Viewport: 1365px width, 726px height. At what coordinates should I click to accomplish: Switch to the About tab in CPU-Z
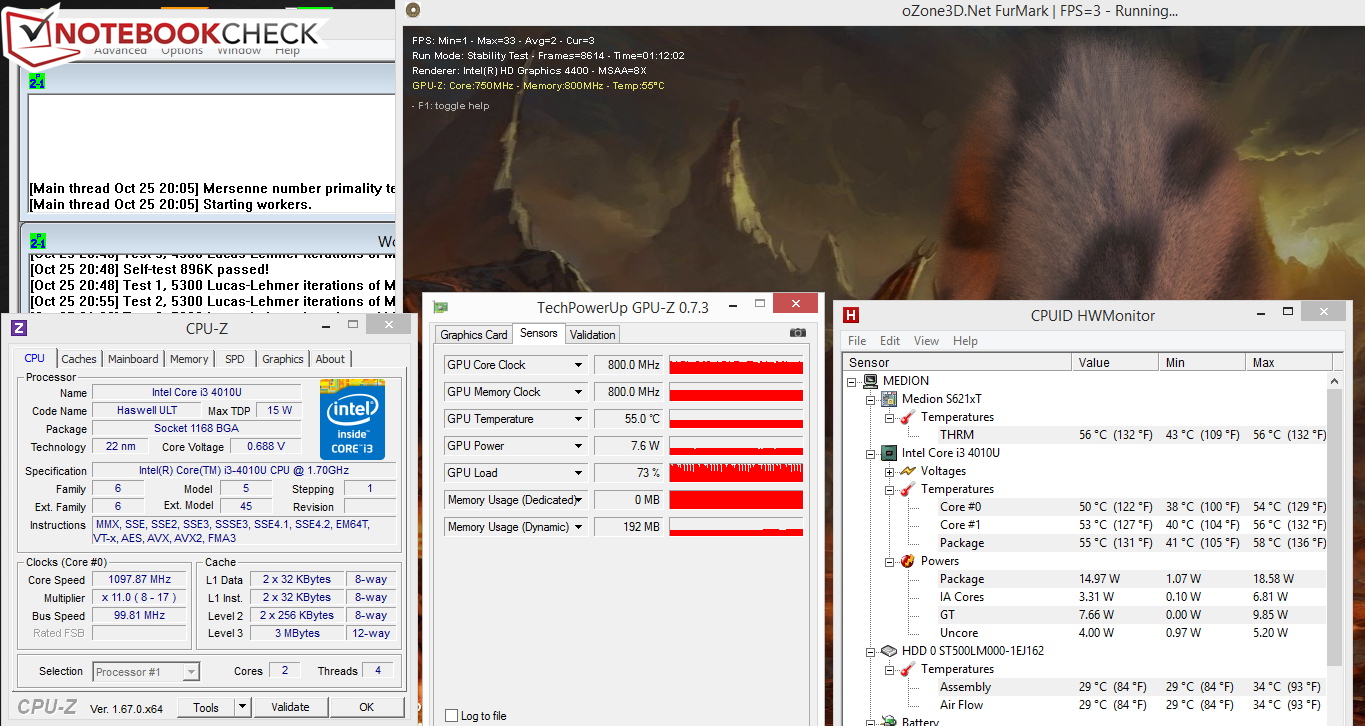coord(330,359)
